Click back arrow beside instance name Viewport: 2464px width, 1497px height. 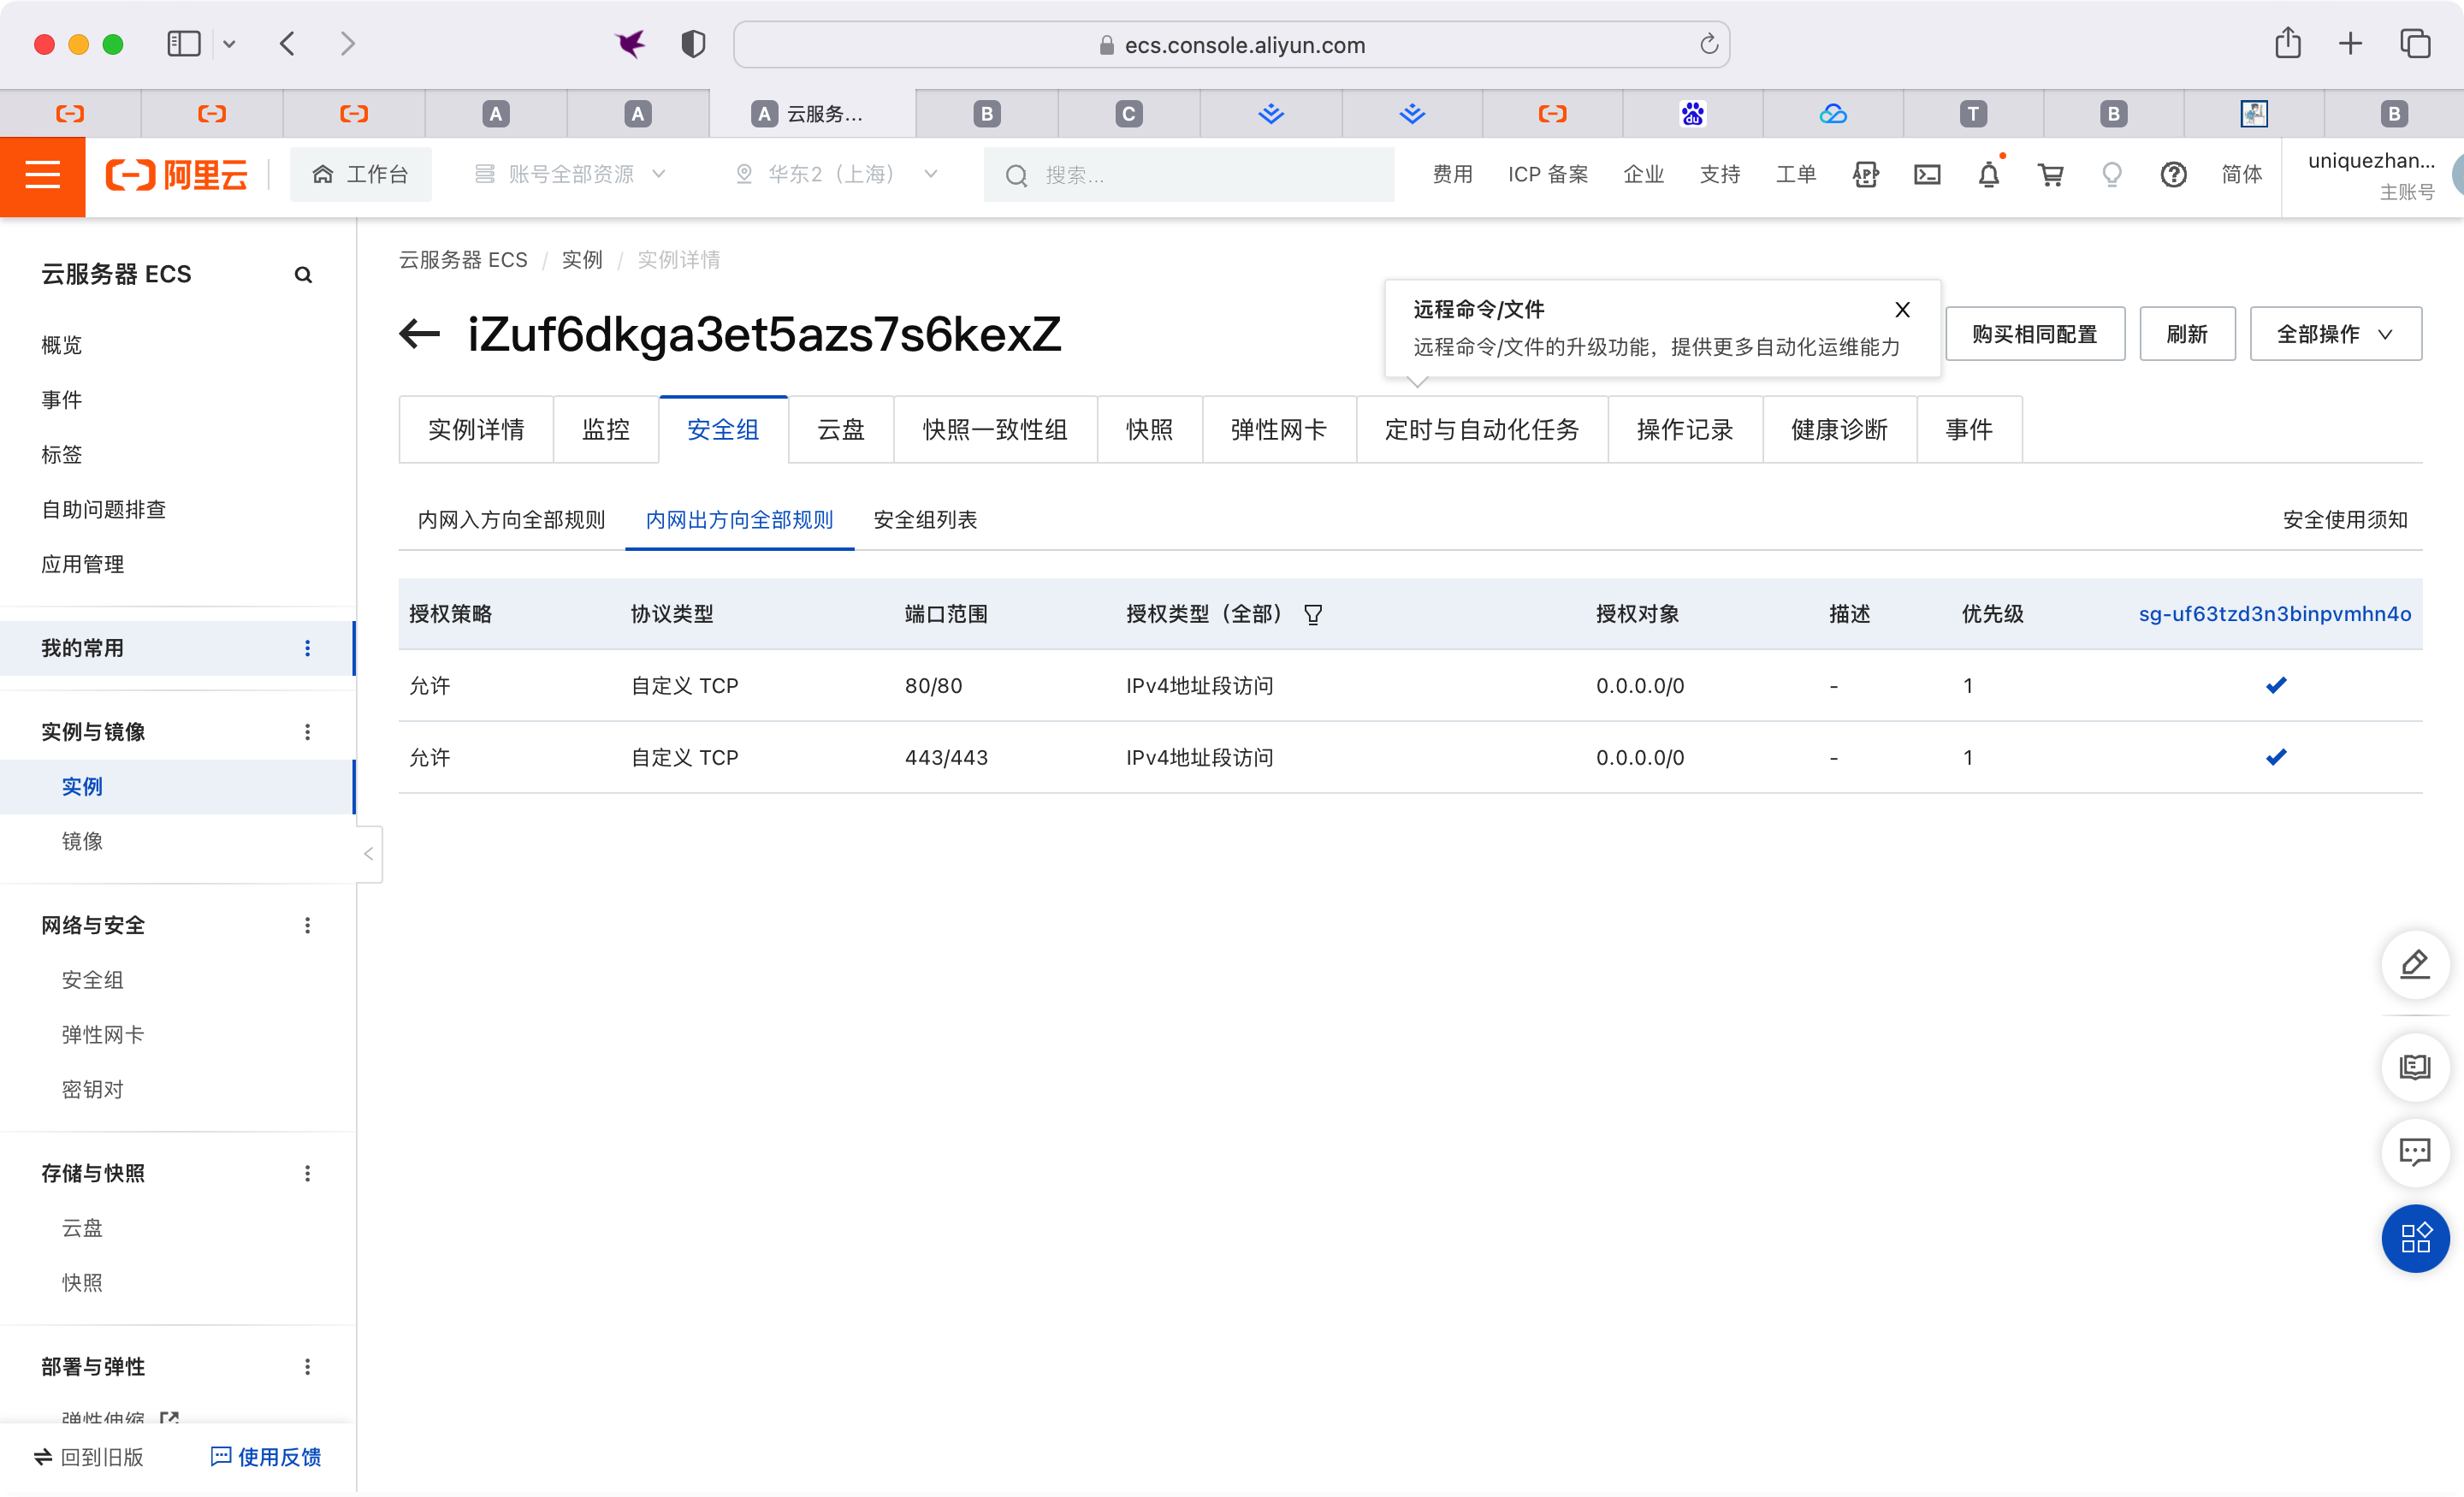[x=419, y=333]
